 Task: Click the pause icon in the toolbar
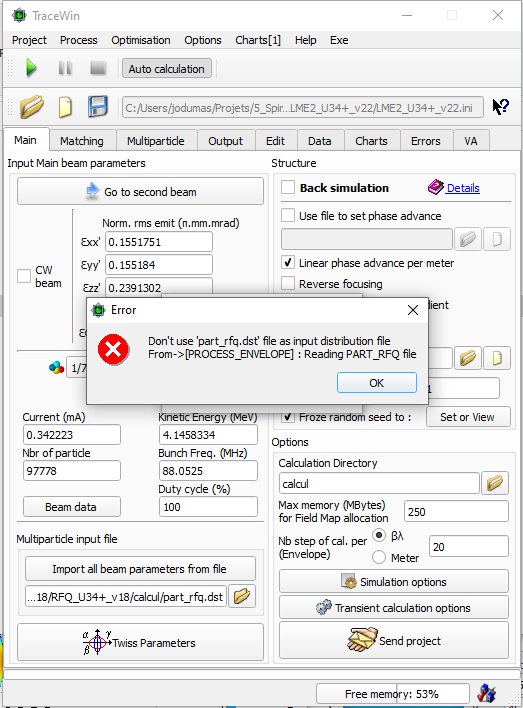pyautogui.click(x=65, y=68)
